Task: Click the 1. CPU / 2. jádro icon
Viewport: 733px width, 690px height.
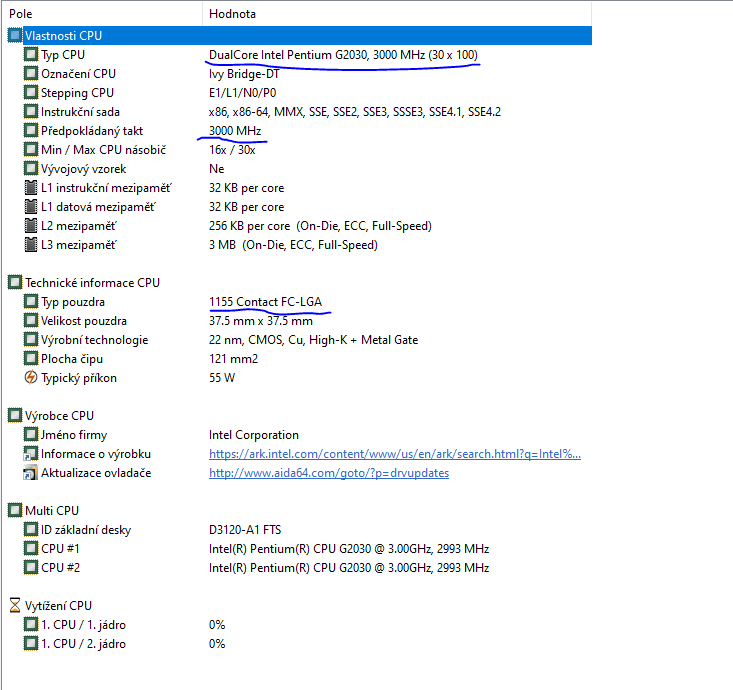Action: [x=31, y=644]
